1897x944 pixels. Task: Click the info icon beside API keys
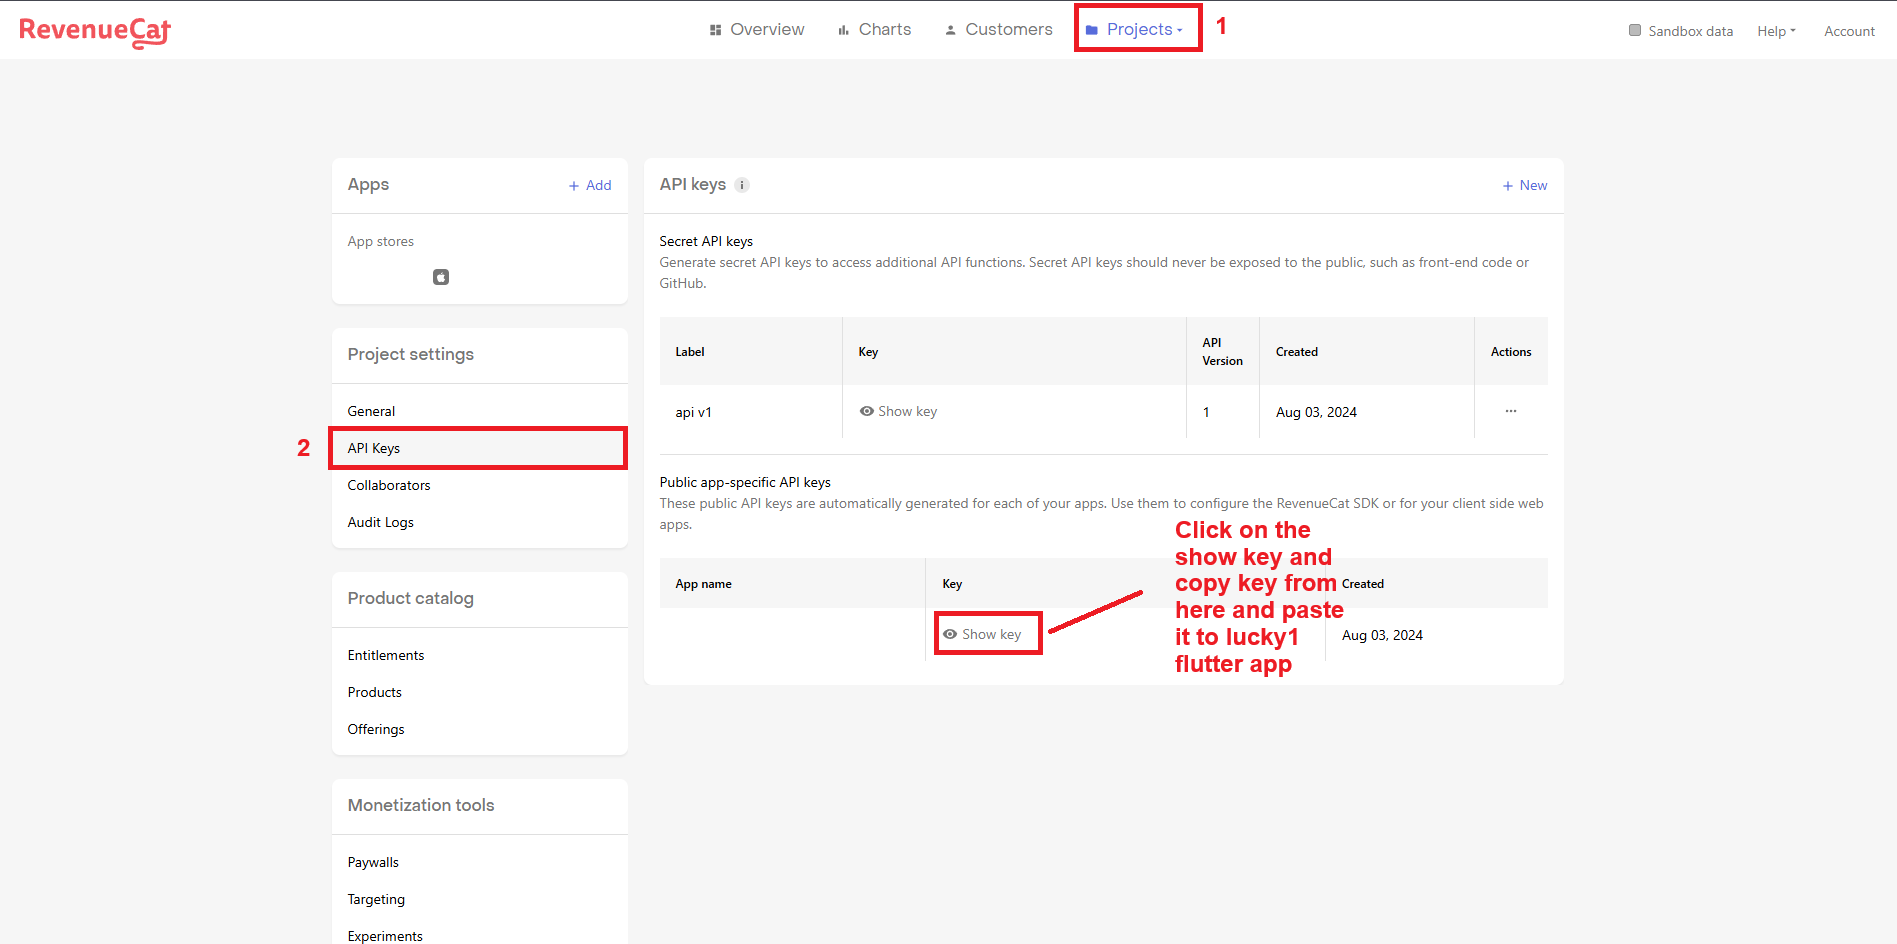[742, 185]
